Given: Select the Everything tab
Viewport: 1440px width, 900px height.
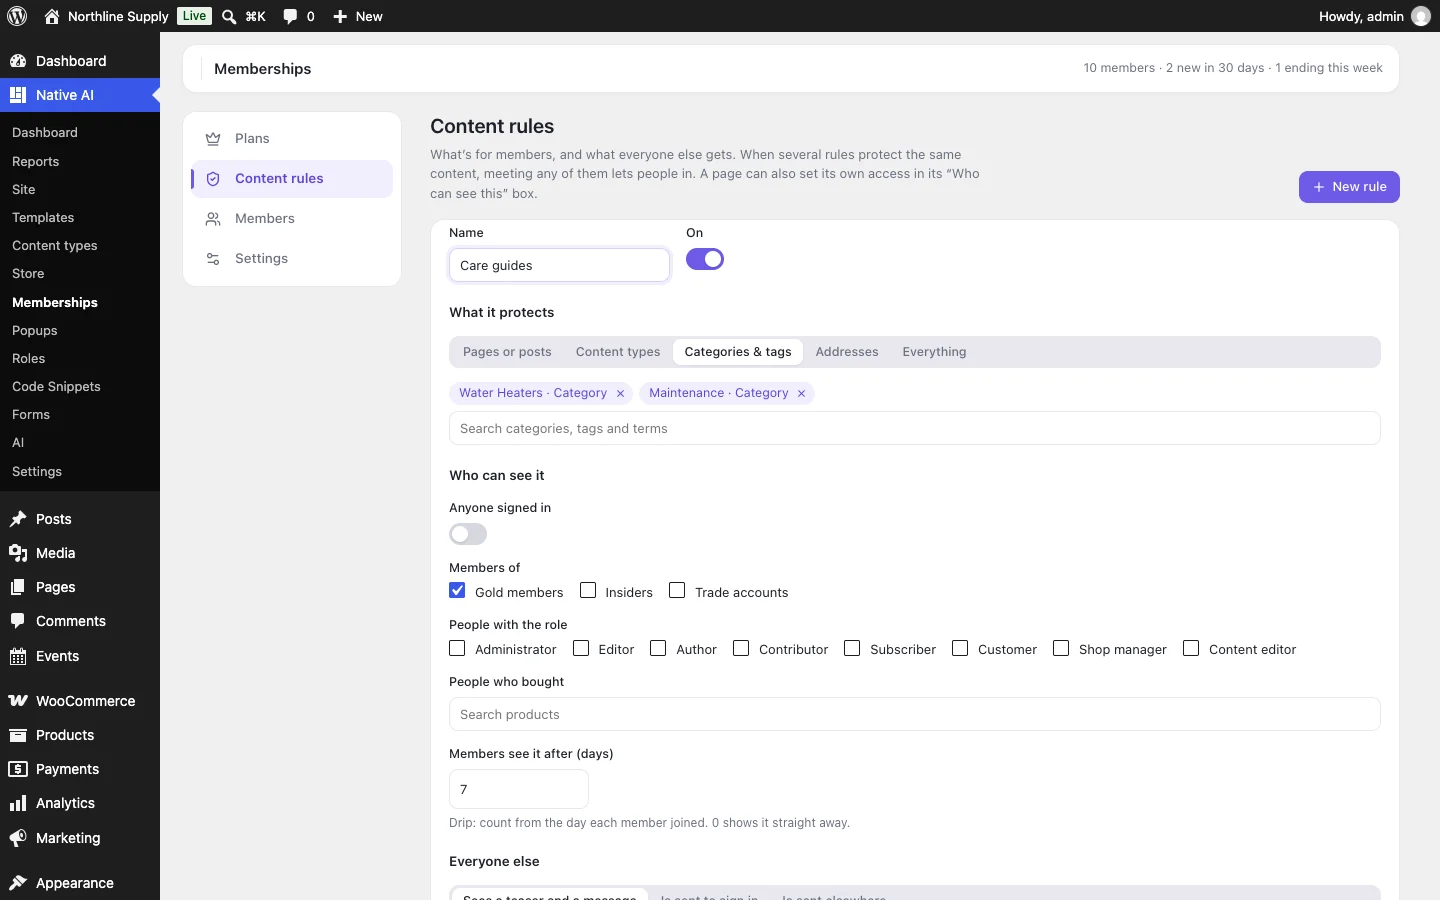Looking at the screenshot, I should (x=934, y=352).
